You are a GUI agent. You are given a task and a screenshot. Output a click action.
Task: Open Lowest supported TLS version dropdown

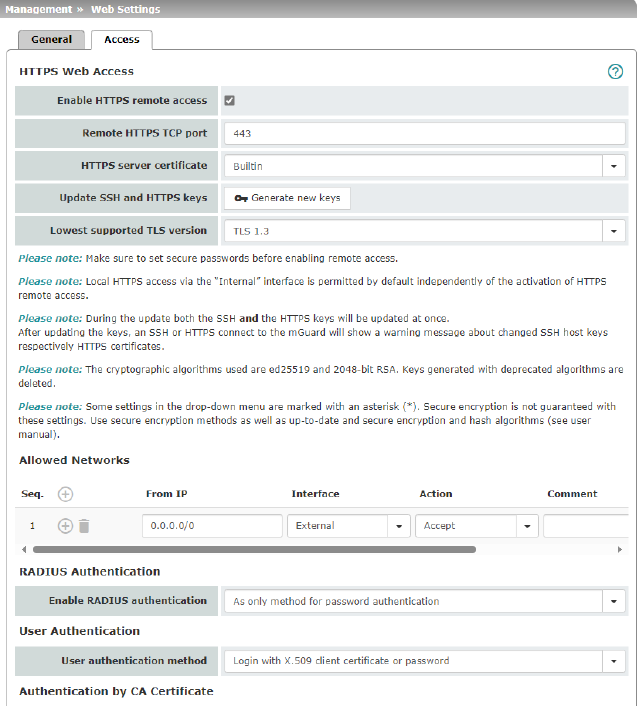[425, 231]
